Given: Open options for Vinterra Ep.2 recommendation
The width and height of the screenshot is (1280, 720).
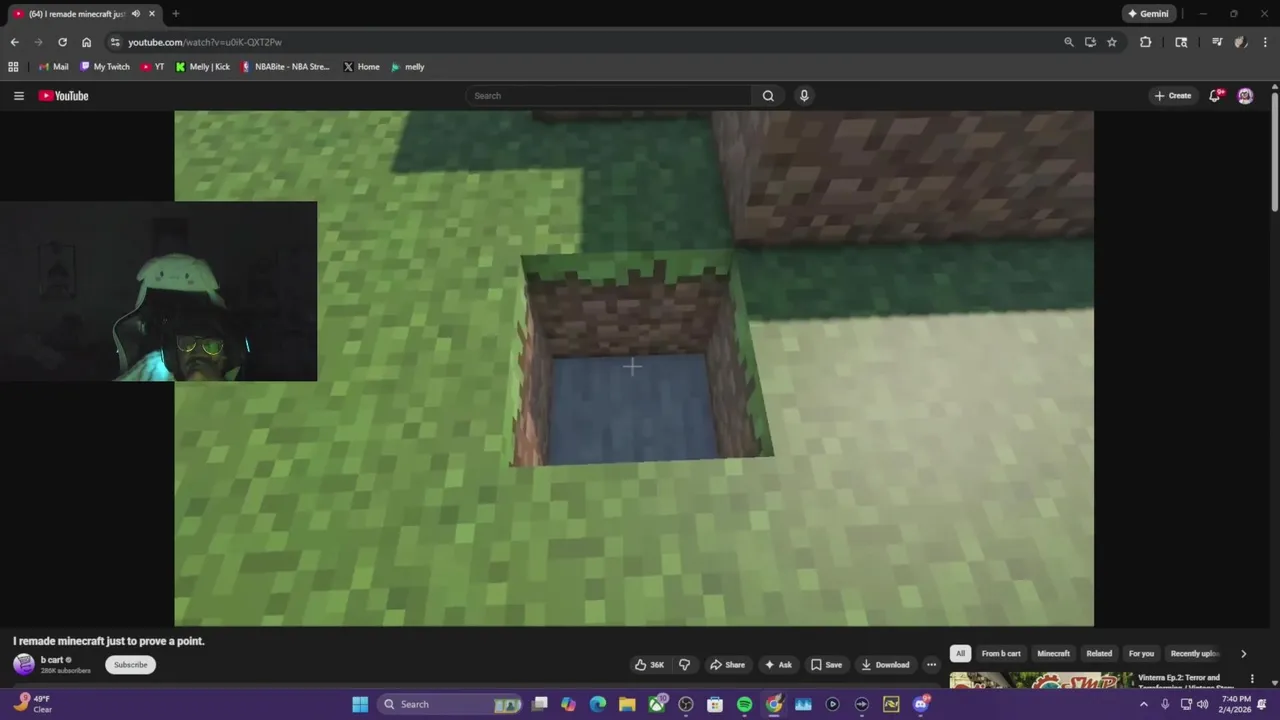Looking at the screenshot, I should (x=1252, y=679).
